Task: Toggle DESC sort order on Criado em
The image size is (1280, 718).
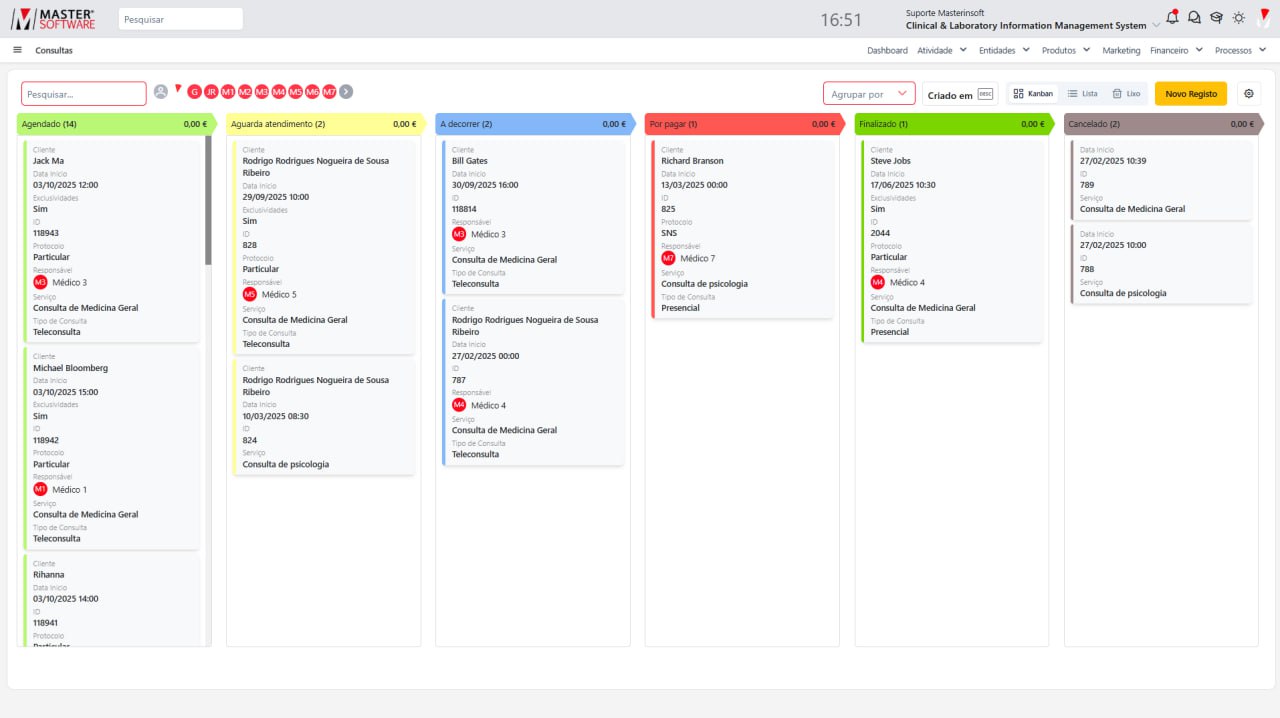Action: tap(985, 94)
